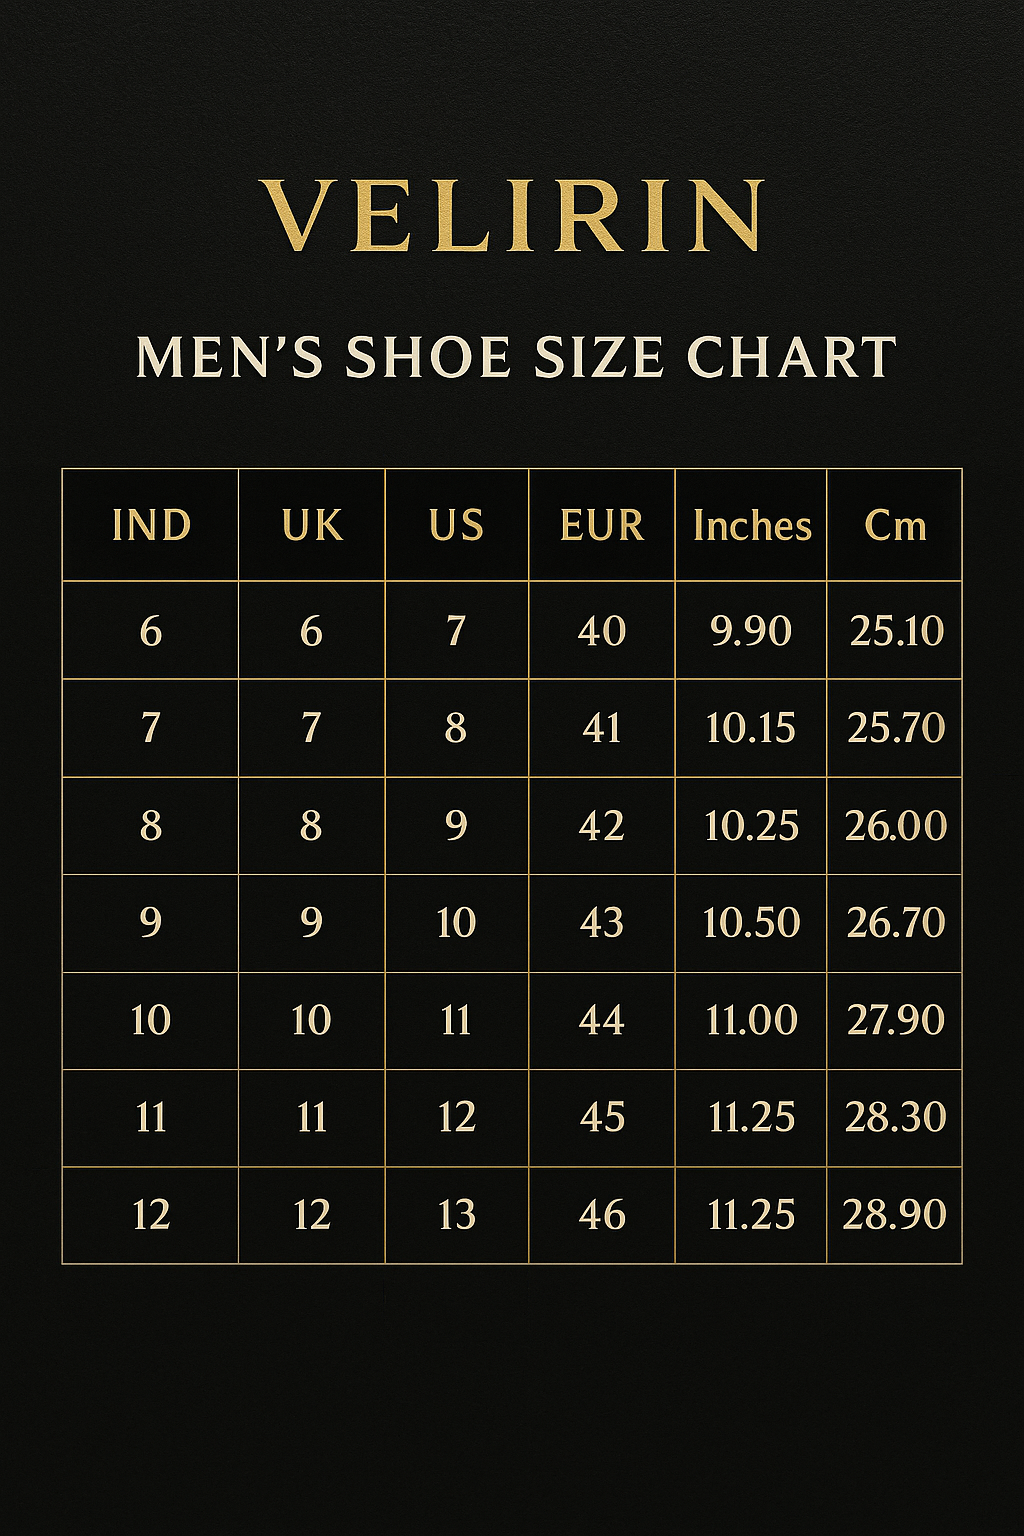This screenshot has height=1536, width=1024.
Task: Click the VELIRIN brand title
Action: (514, 215)
